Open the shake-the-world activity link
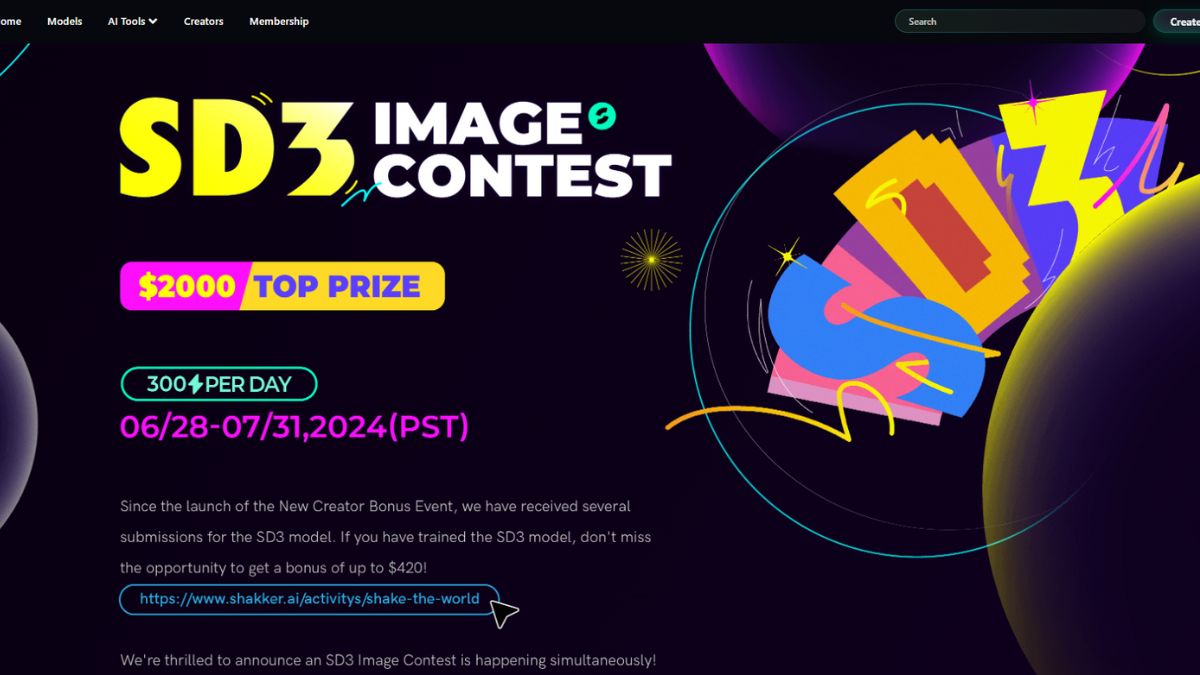 click(309, 599)
